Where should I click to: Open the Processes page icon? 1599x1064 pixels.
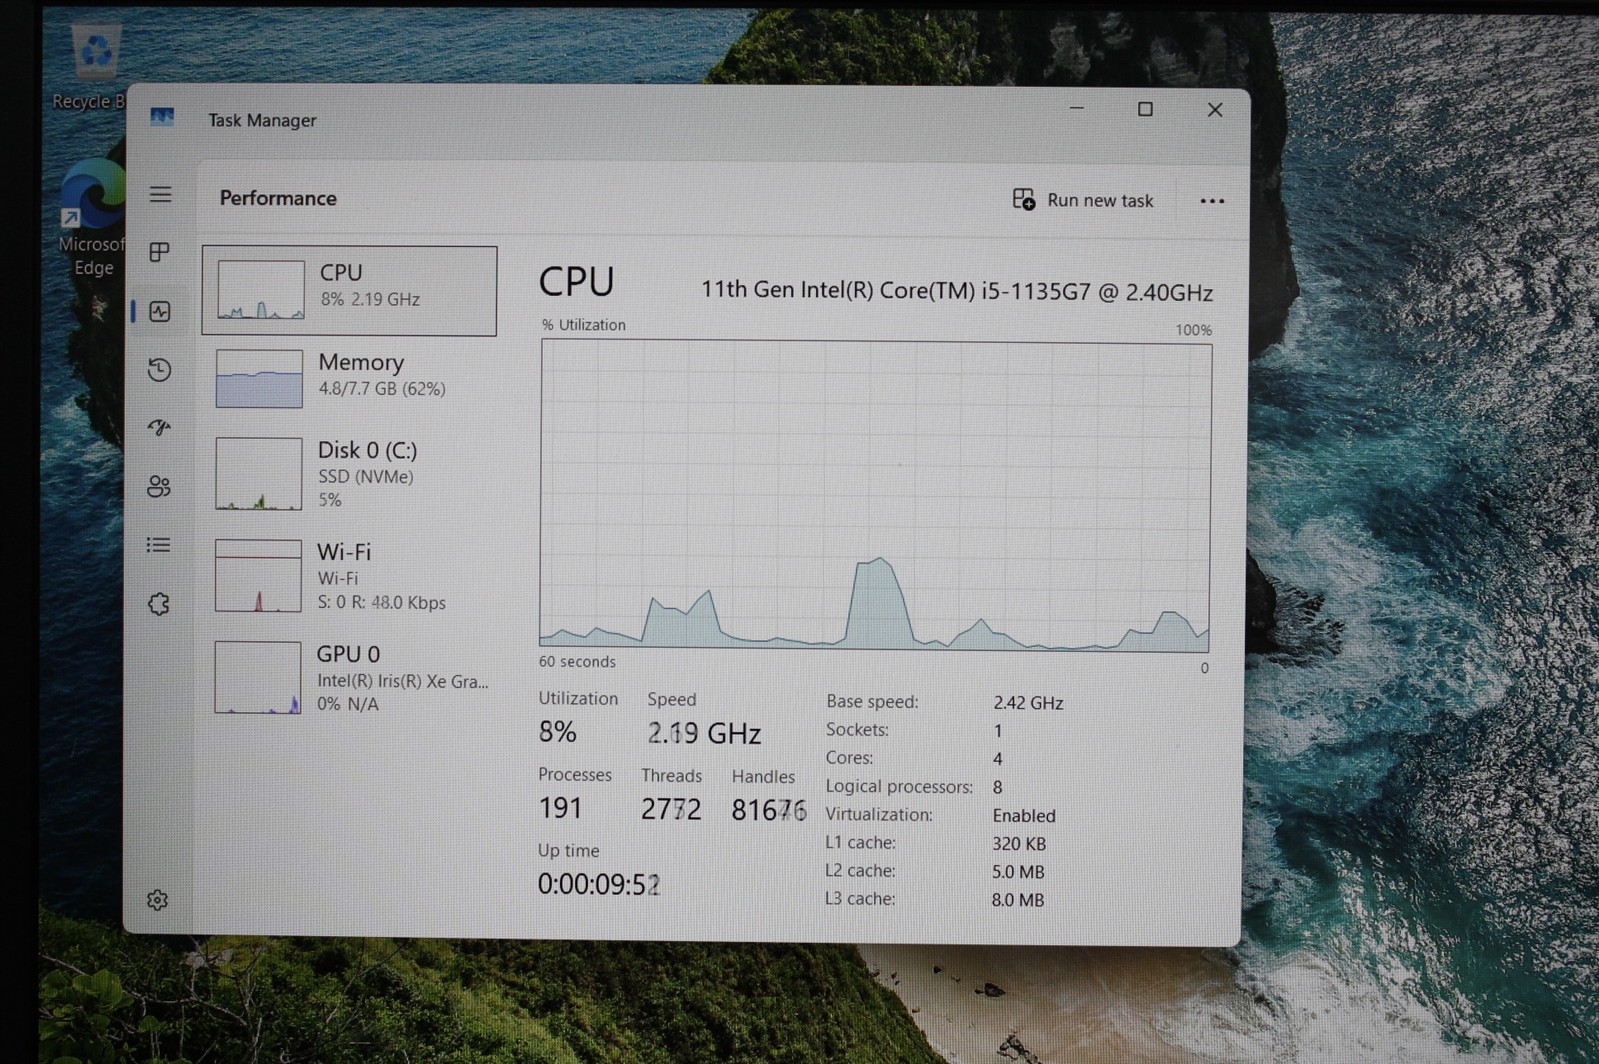(x=159, y=252)
